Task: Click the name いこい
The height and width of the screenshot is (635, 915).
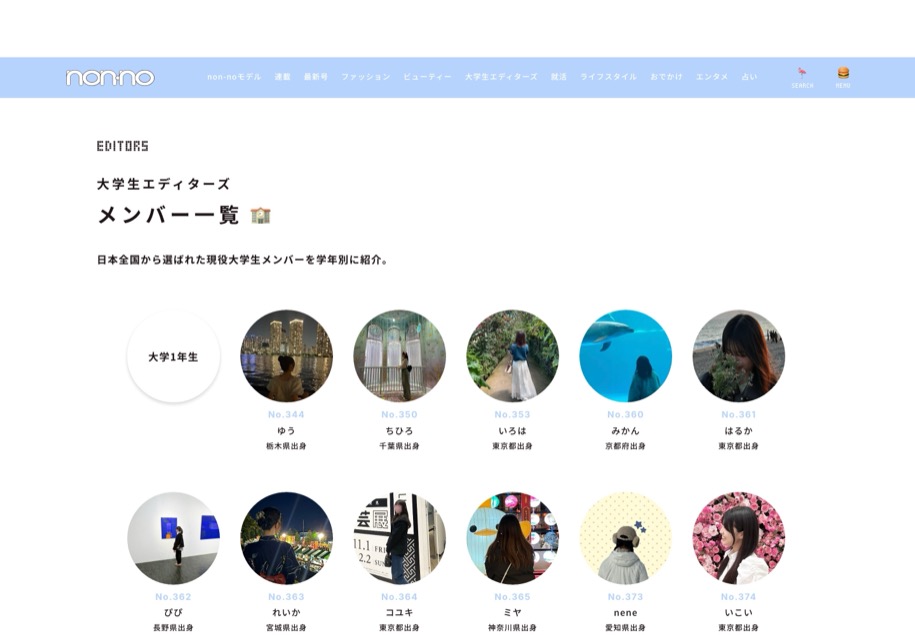Action: point(739,612)
